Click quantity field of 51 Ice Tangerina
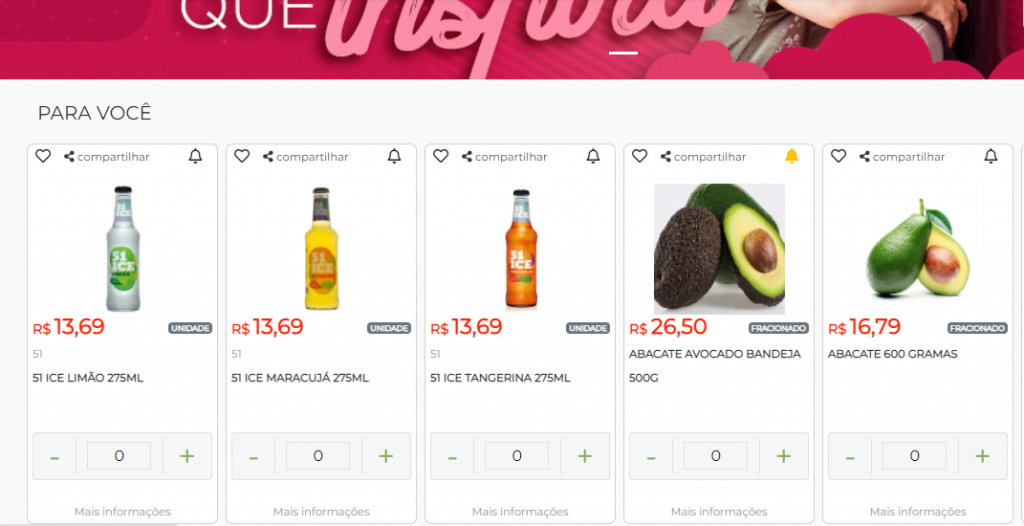This screenshot has height=526, width=1024. [517, 455]
